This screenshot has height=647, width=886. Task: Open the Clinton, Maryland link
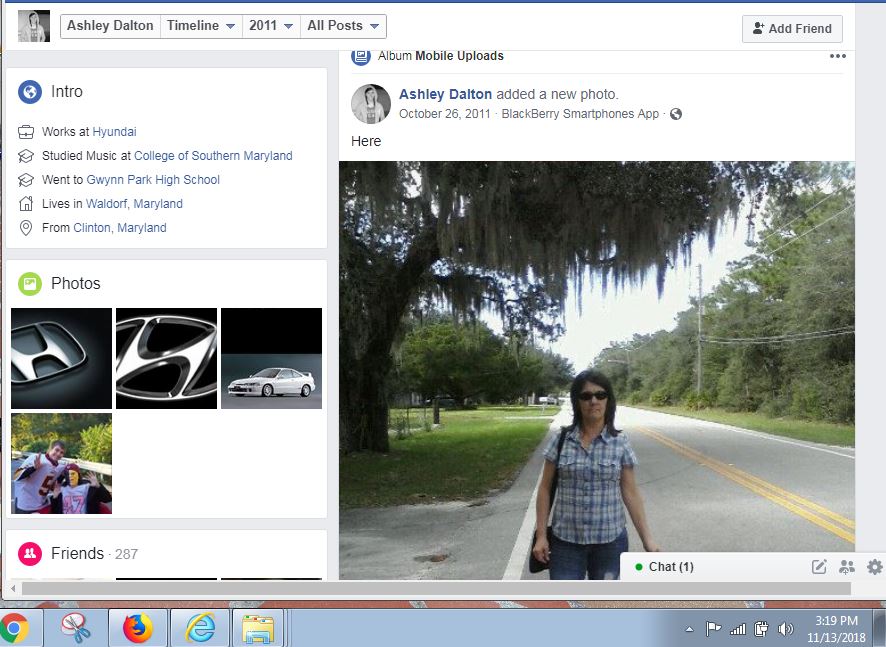(x=120, y=228)
